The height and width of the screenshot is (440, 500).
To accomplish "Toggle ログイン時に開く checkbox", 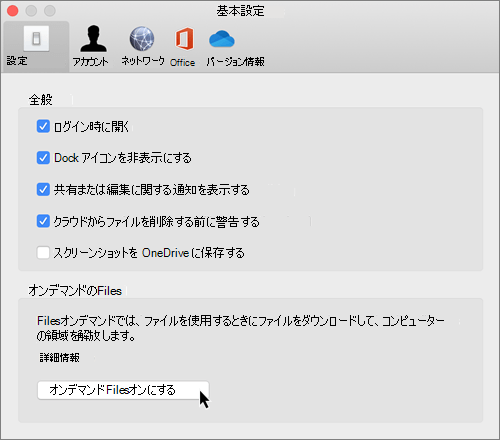I will (43, 126).
